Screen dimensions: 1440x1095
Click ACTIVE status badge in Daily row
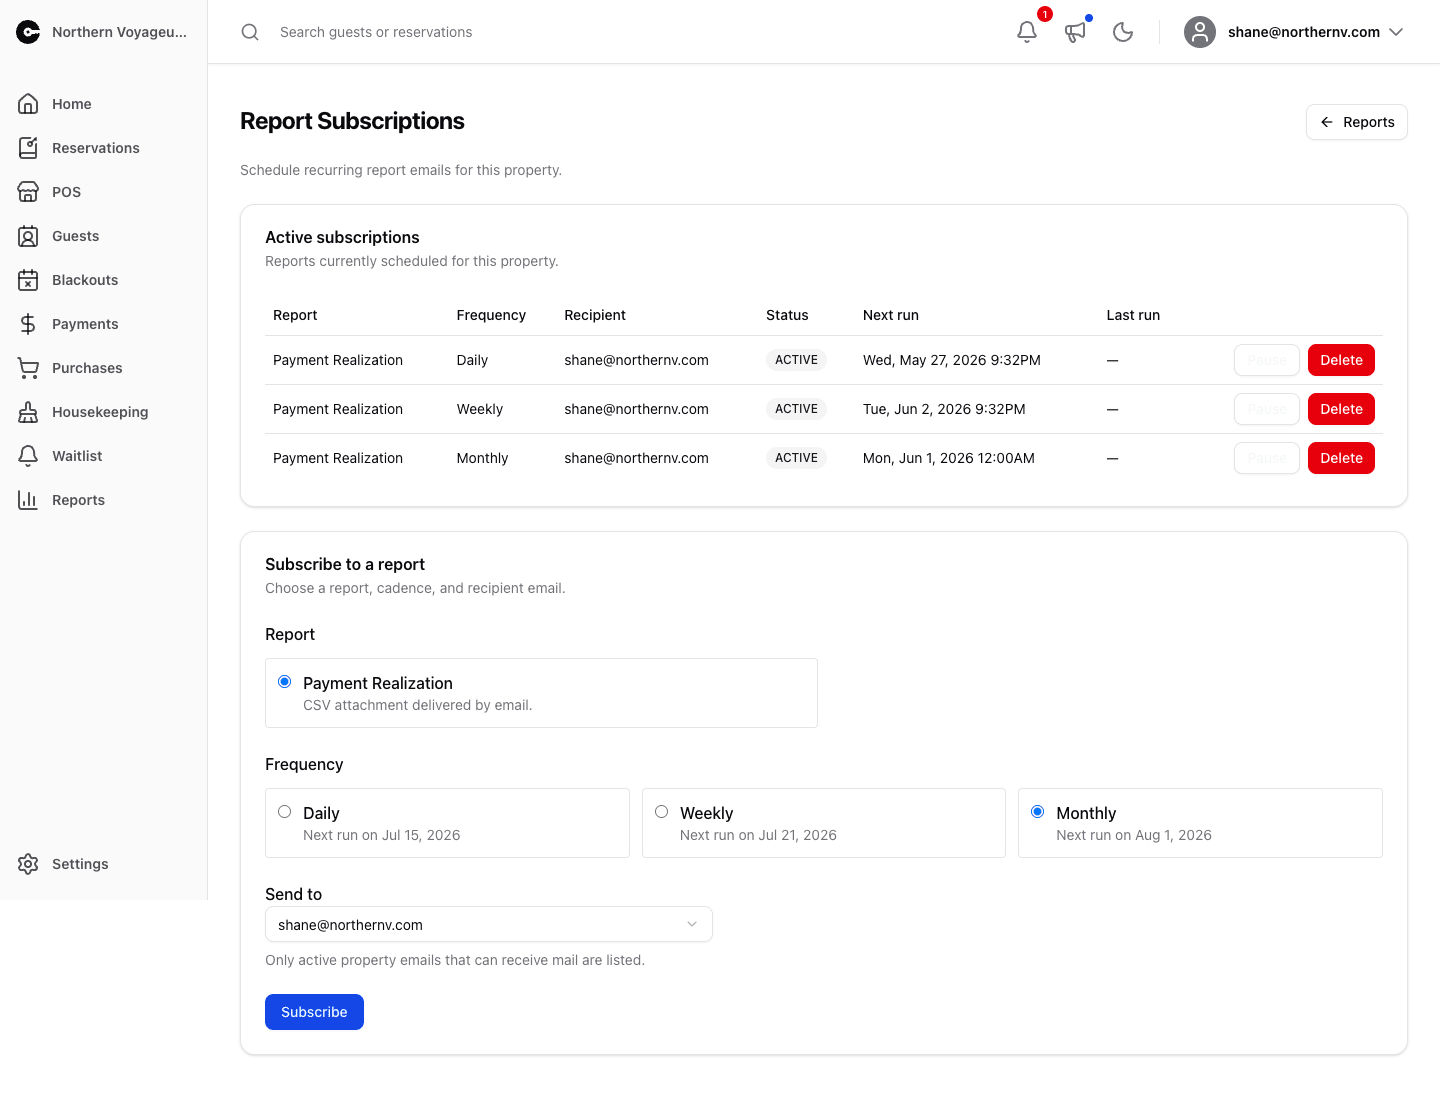(797, 360)
